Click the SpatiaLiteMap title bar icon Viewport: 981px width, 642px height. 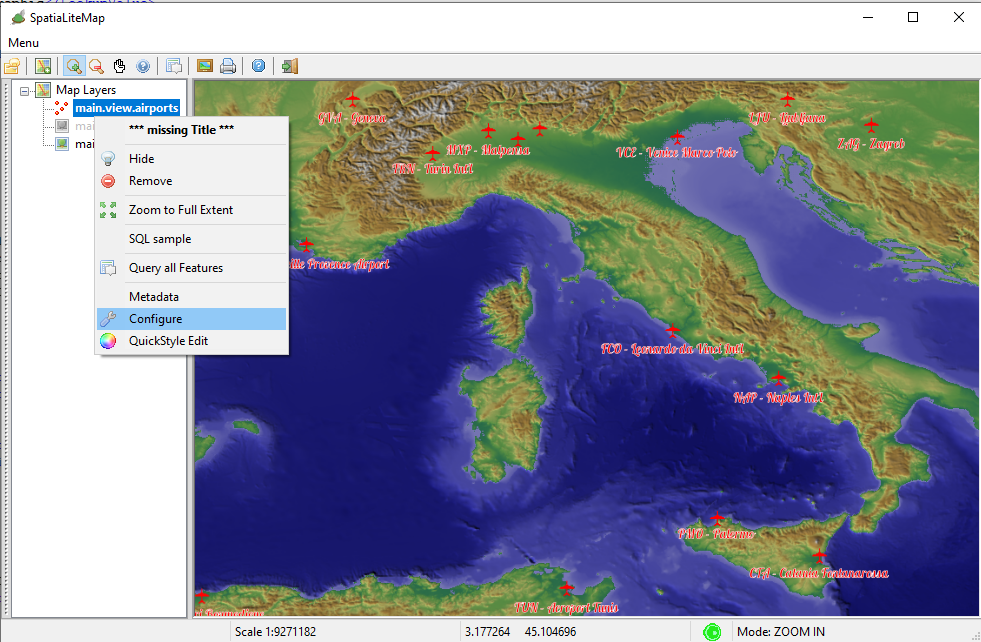pos(18,18)
